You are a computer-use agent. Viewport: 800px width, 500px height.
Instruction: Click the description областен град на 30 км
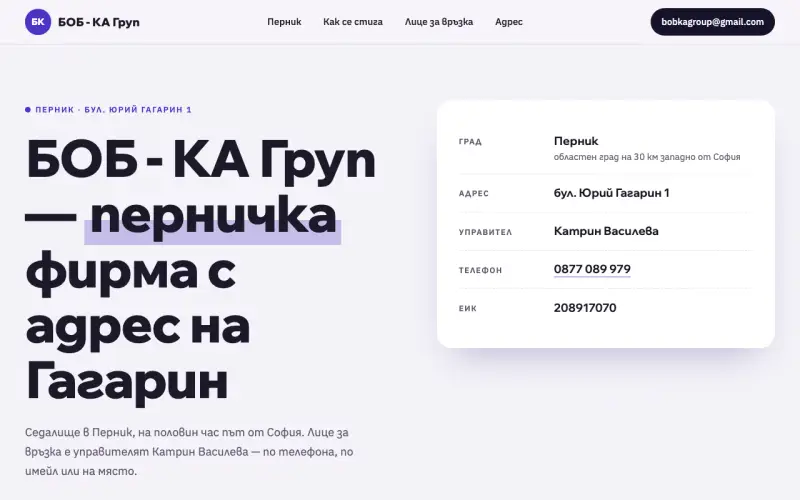[x=646, y=157]
